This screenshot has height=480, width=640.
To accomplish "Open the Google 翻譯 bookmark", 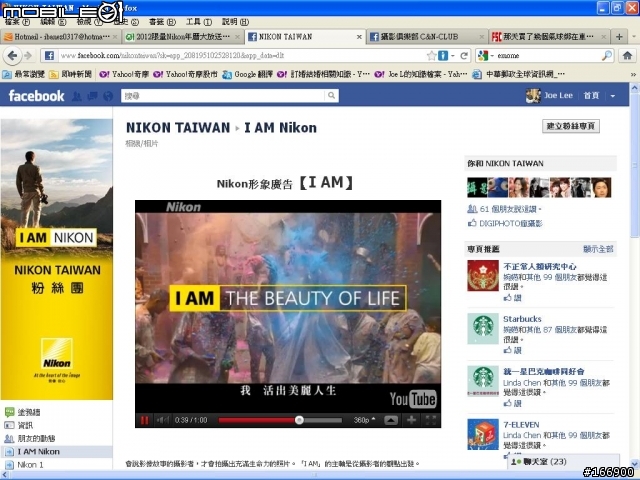I will pos(247,74).
